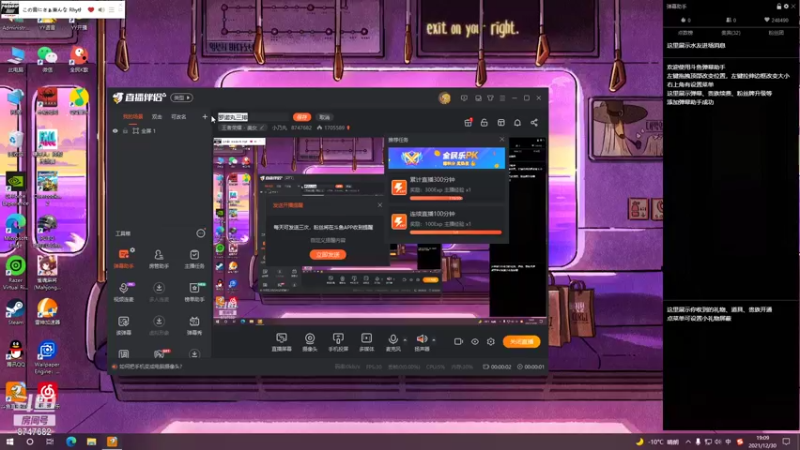This screenshot has height=450, width=800.
Task: Open Windows Start menu
Action: (x=10, y=442)
